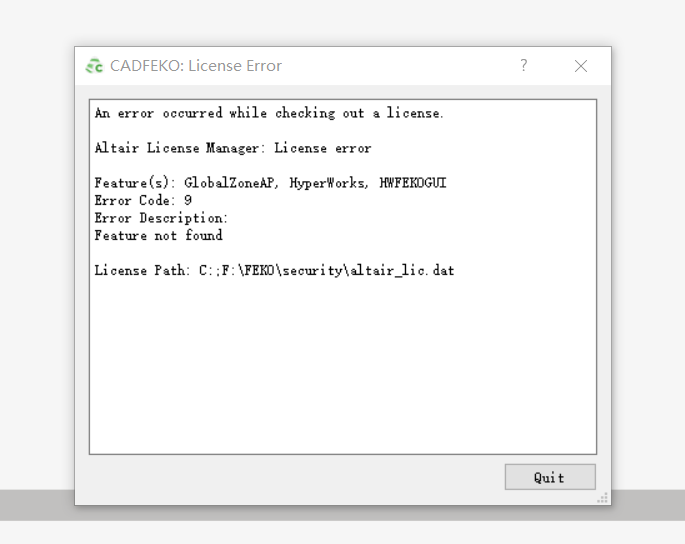Screen dimensions: 685x544
Task: Click the "F:\FEKO\security" part of the path
Action: [x=280, y=270]
